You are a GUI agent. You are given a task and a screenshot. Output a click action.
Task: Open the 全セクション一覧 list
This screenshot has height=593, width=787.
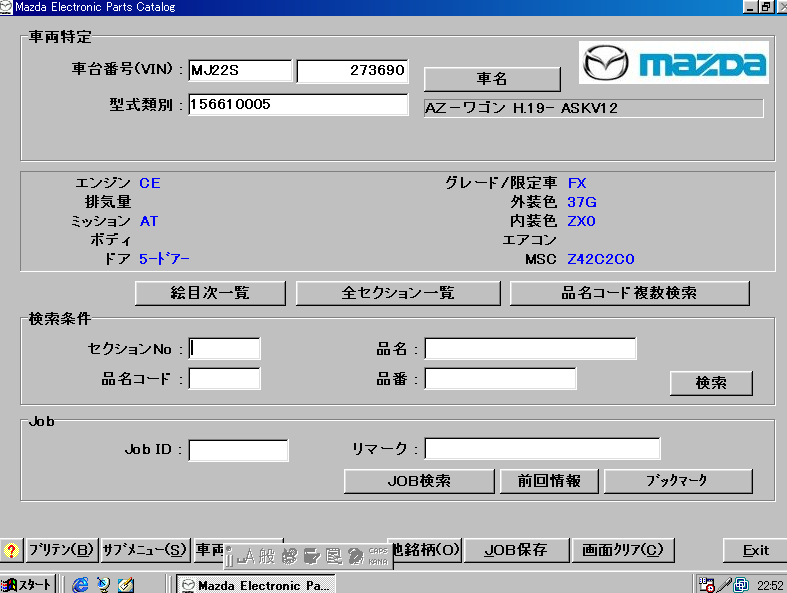(x=398, y=293)
